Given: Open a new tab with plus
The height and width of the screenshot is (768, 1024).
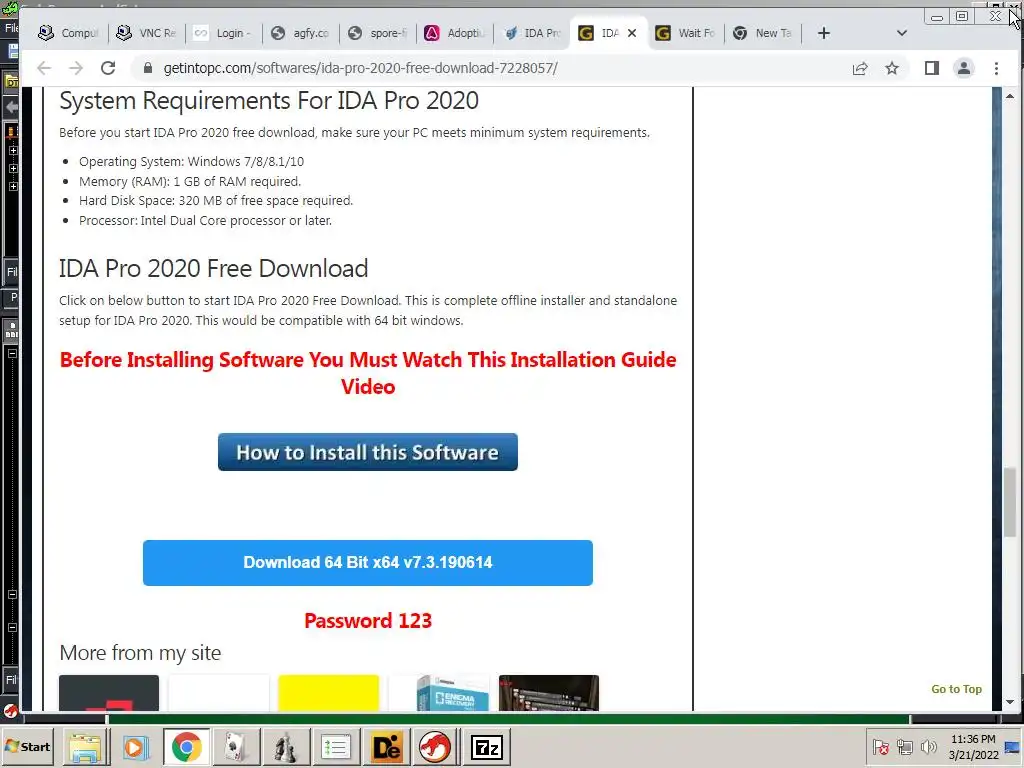Looking at the screenshot, I should coord(824,33).
